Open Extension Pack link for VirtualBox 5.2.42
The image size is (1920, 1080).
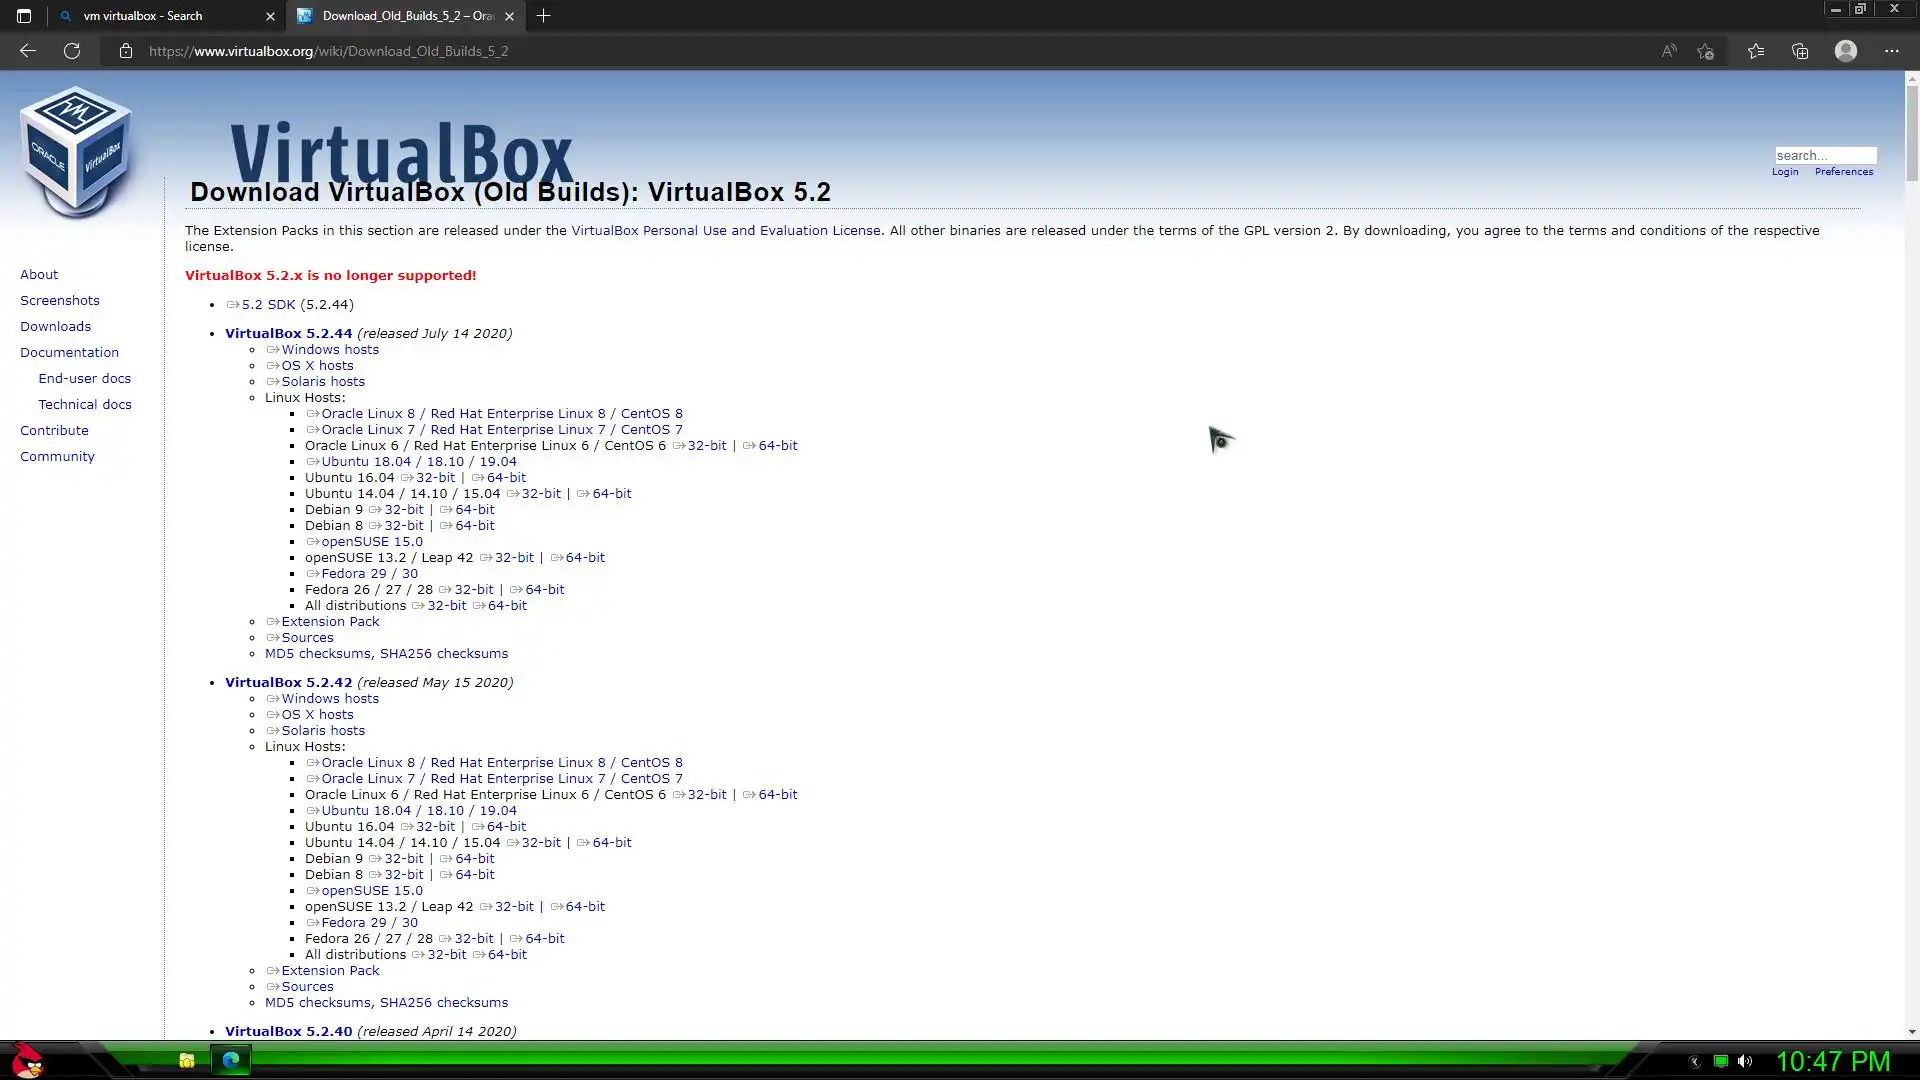tap(330, 971)
